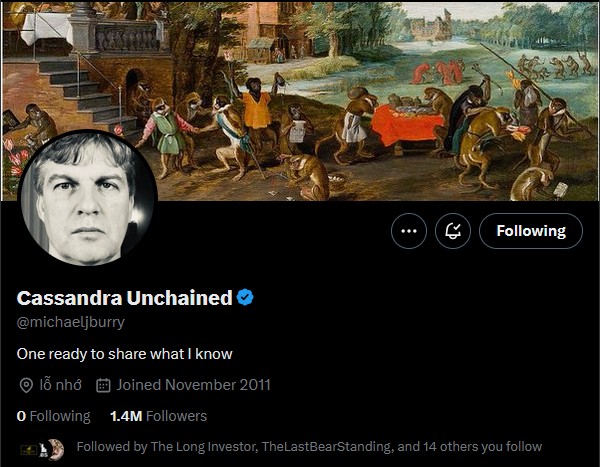Screen dimensions: 600x467
Task: Click the bio line 'One ready to share'
Action: (x=125, y=354)
